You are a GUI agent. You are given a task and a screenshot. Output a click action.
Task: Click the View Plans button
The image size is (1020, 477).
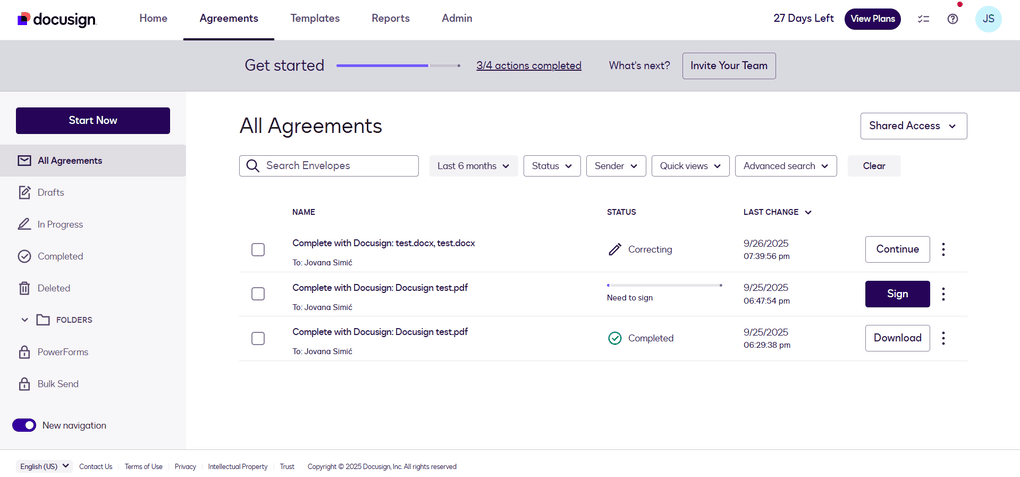[x=872, y=19]
